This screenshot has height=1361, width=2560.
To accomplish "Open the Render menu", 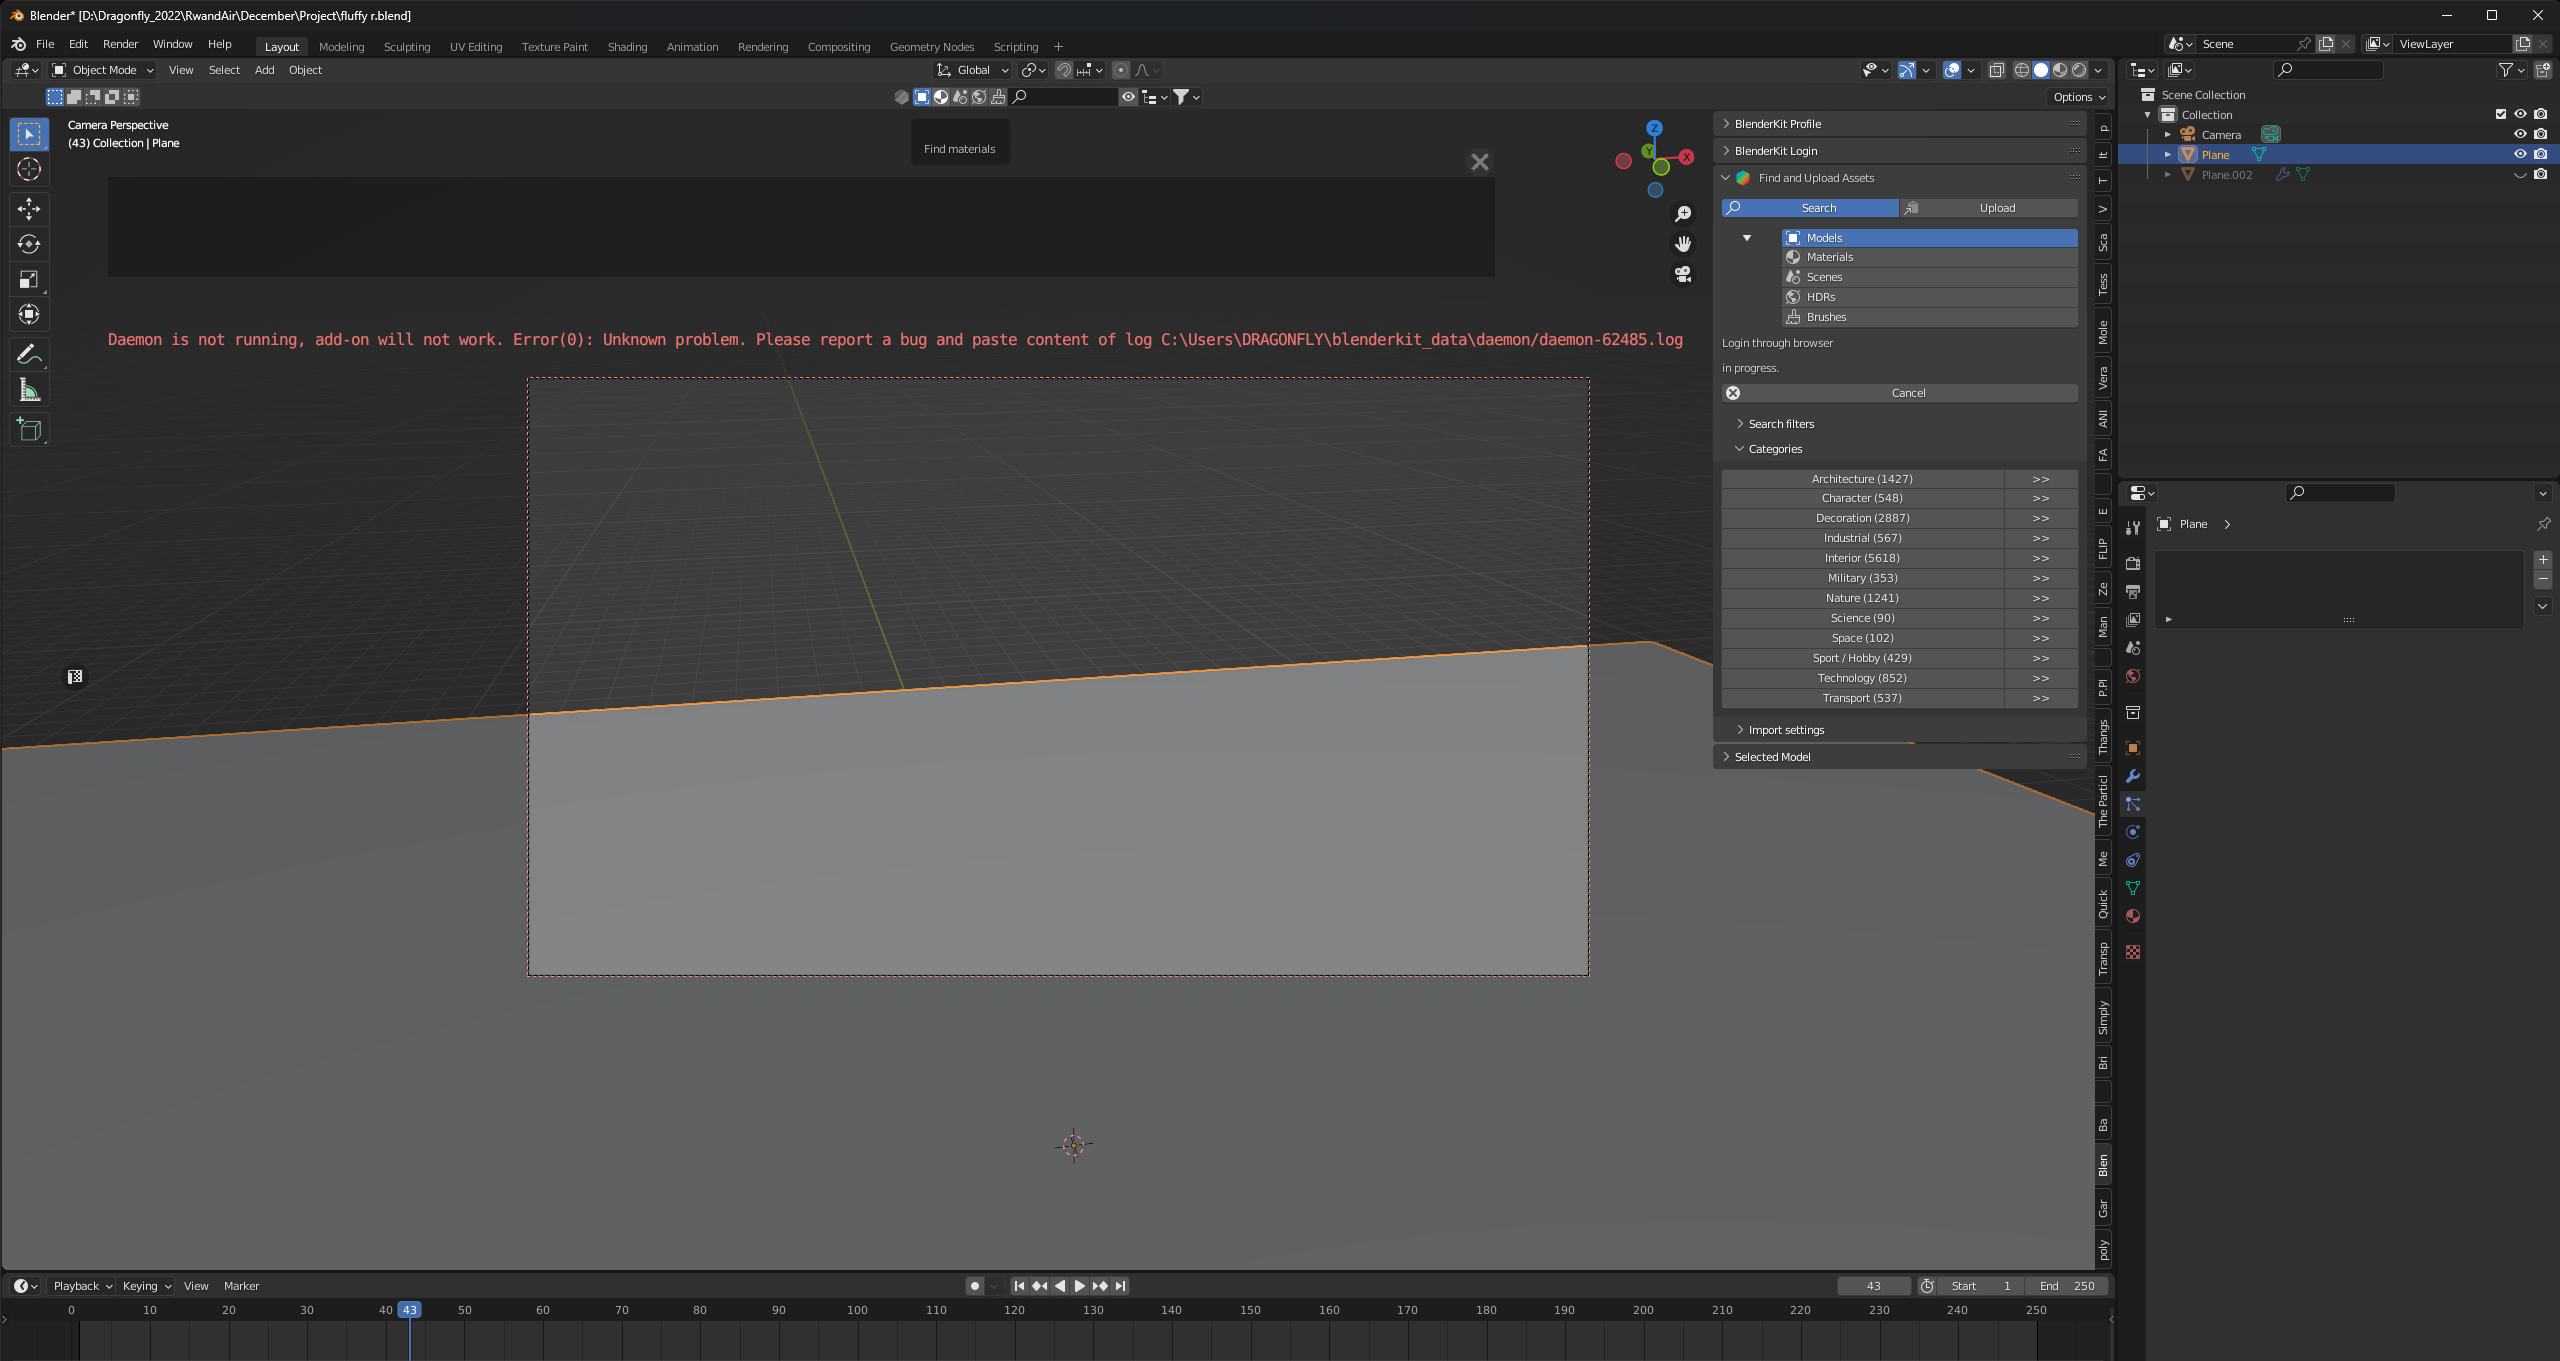I will click(120, 44).
